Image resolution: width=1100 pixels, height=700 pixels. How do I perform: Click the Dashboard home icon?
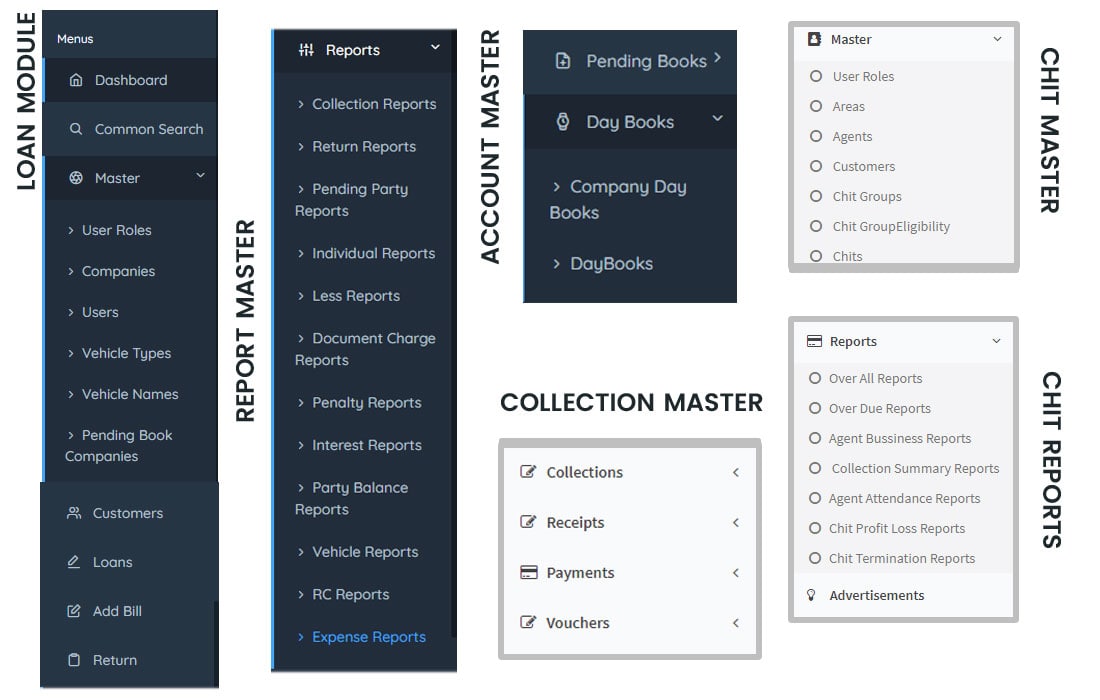click(x=76, y=80)
